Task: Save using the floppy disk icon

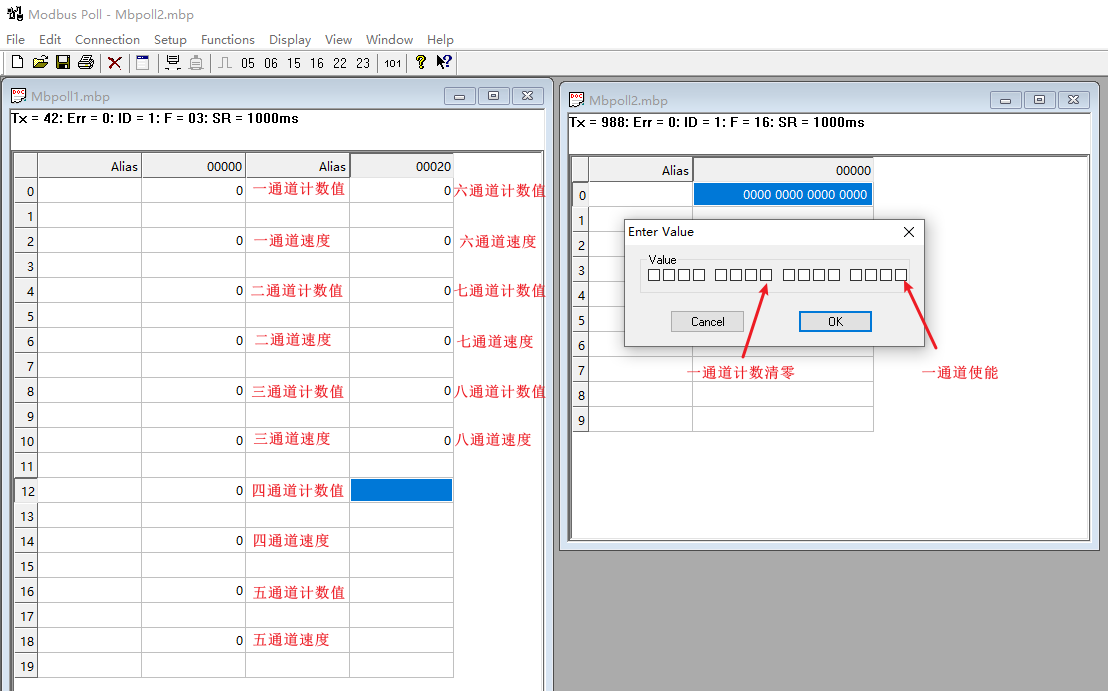Action: [63, 63]
